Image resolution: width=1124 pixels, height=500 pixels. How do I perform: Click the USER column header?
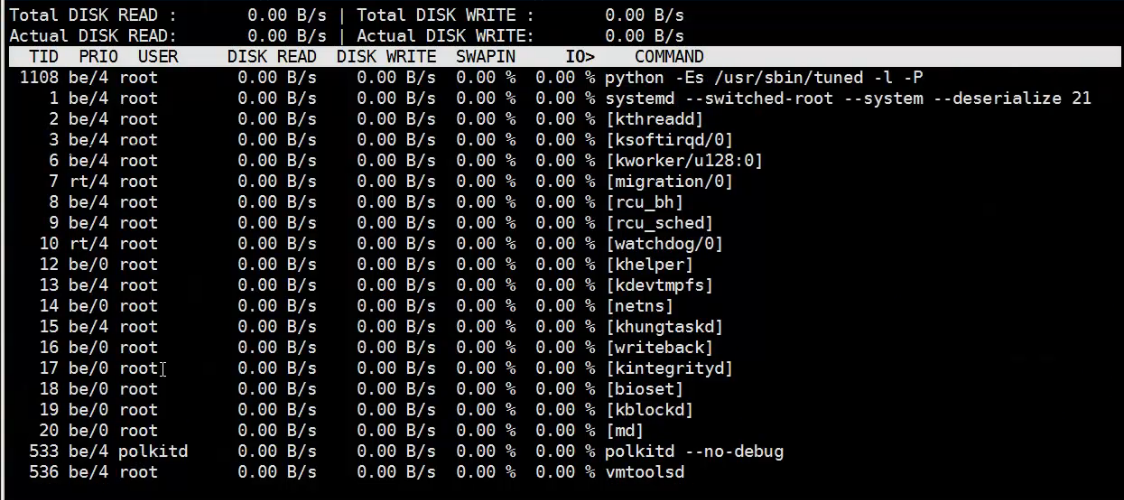(x=158, y=57)
